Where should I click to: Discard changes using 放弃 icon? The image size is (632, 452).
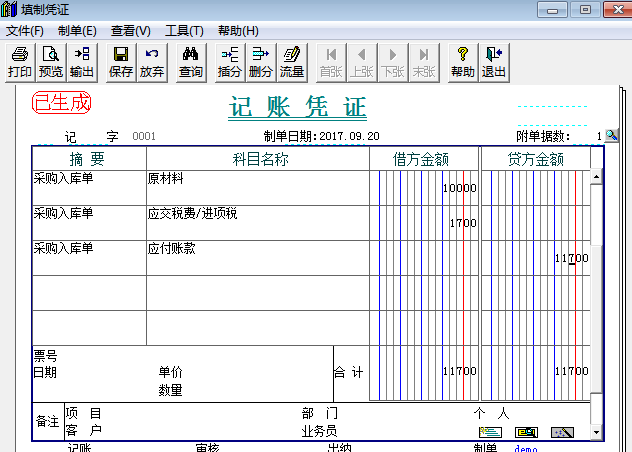pyautogui.click(x=152, y=63)
